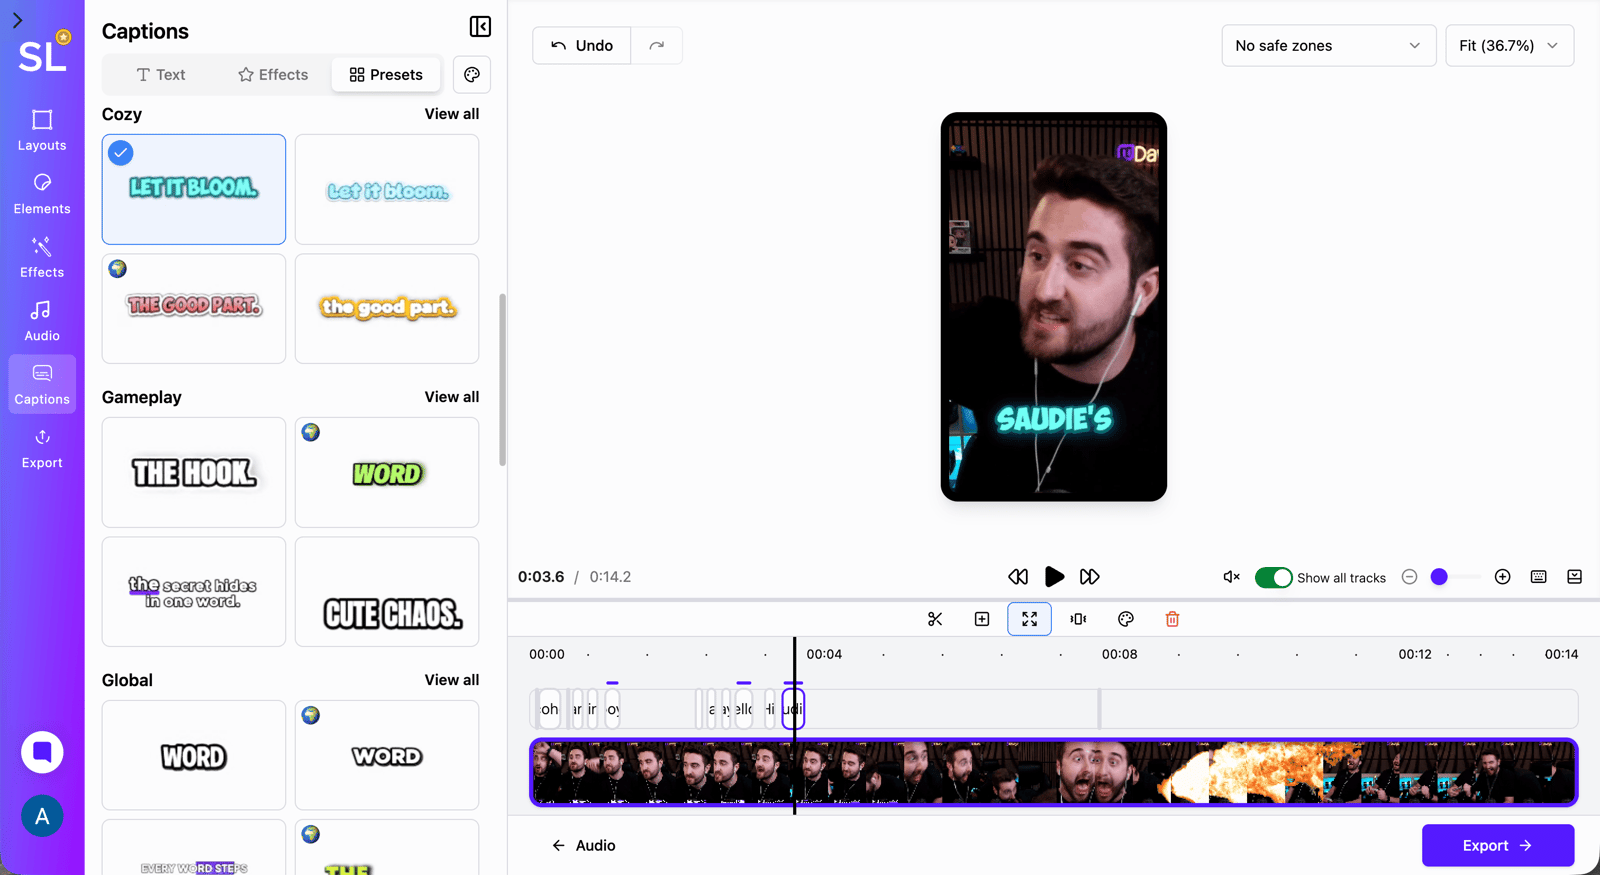Open the caption color palette button
The width and height of the screenshot is (1600, 875).
472,75
